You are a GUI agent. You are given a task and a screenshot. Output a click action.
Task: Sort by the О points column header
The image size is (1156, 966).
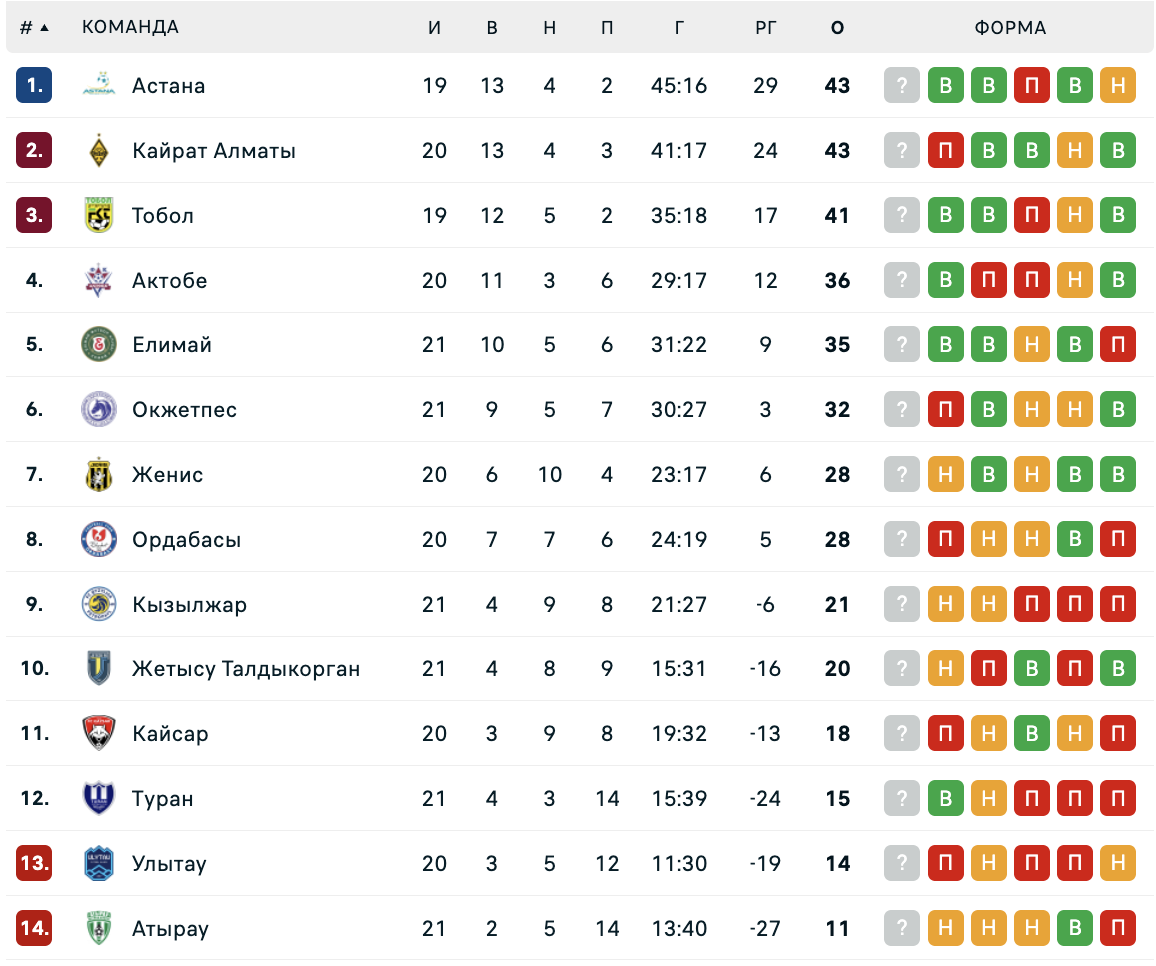pos(838,27)
